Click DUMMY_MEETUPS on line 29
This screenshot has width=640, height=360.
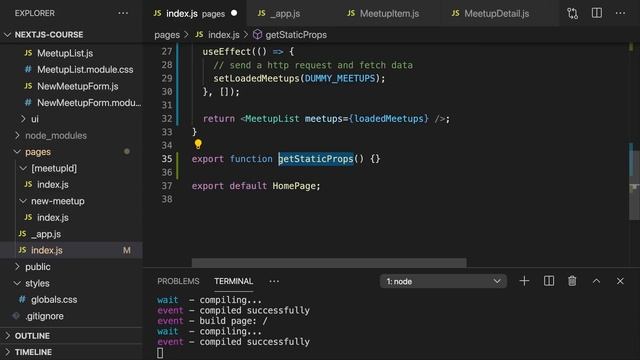(340, 78)
